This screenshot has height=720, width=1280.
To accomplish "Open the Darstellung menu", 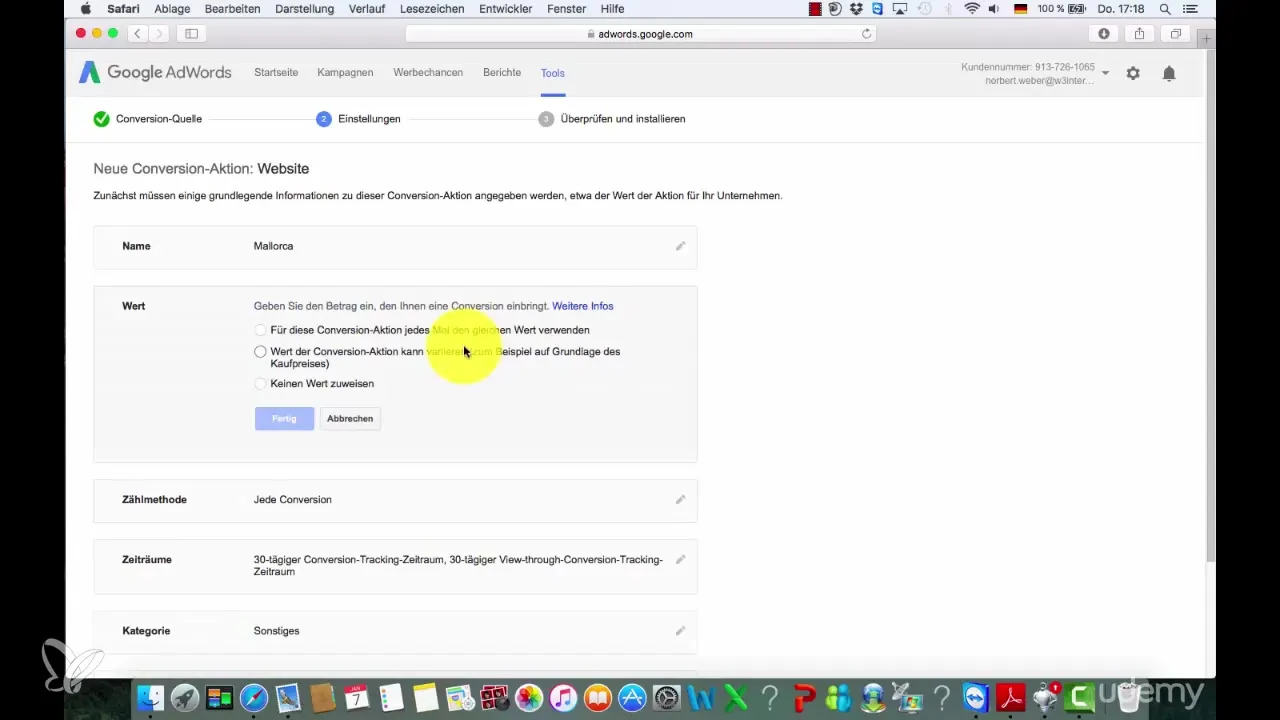I will (x=306, y=9).
